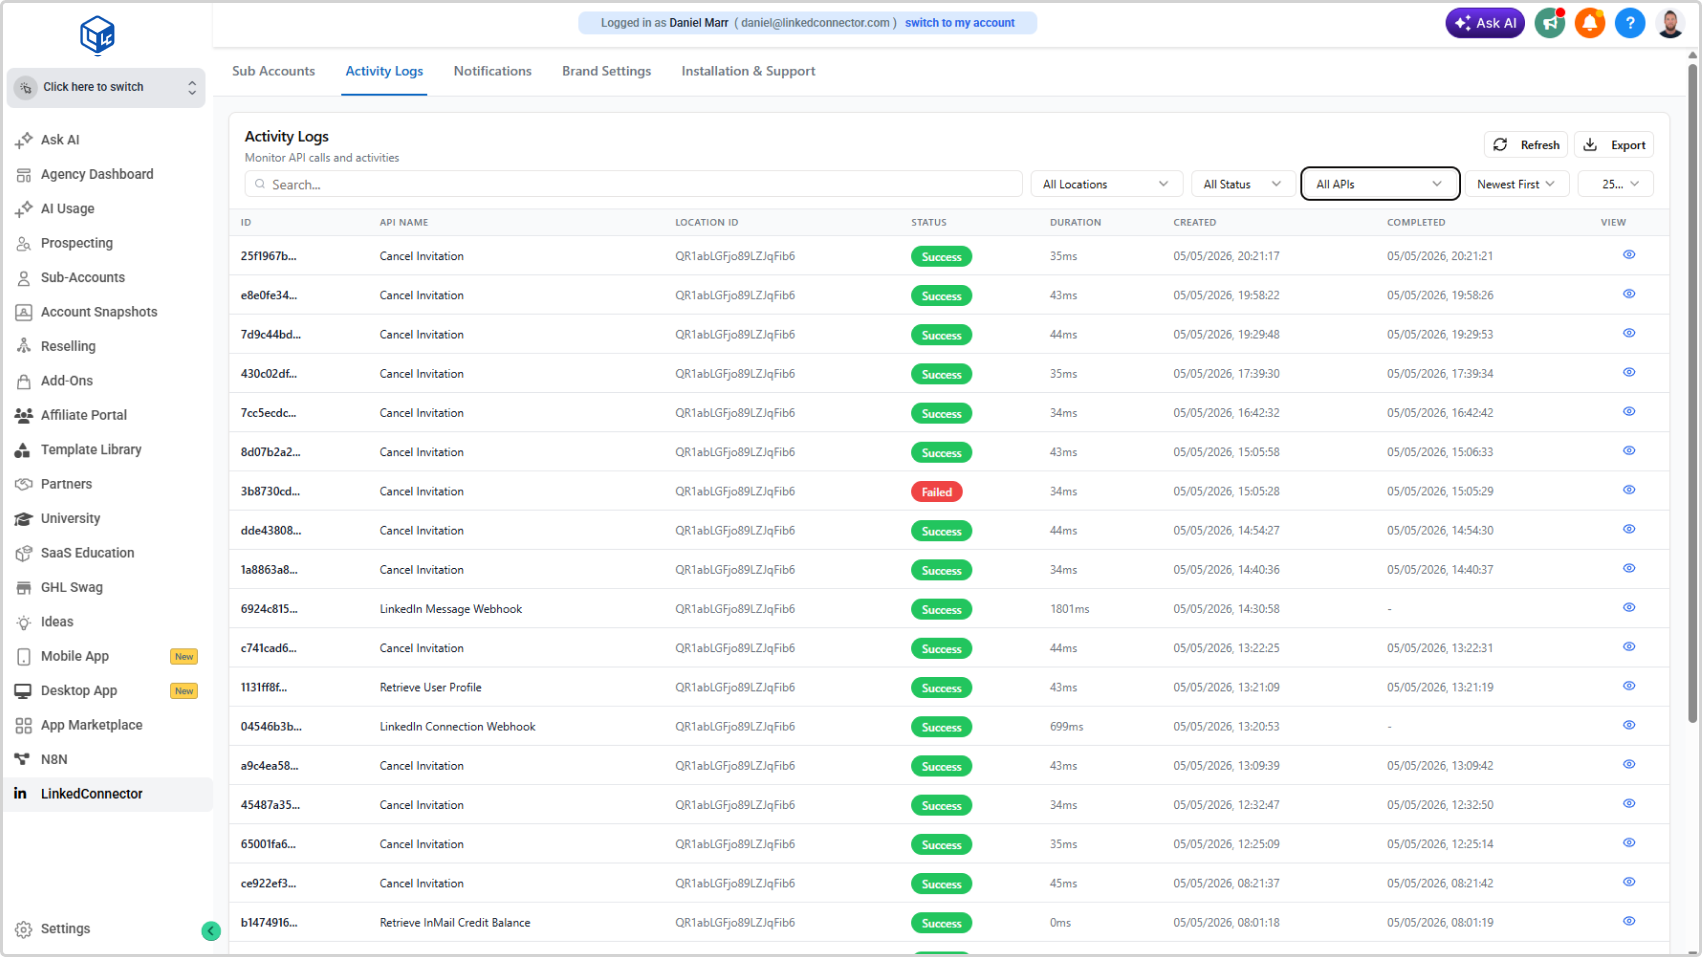This screenshot has height=957, width=1702.
Task: Open Mobile App page
Action: 75,656
